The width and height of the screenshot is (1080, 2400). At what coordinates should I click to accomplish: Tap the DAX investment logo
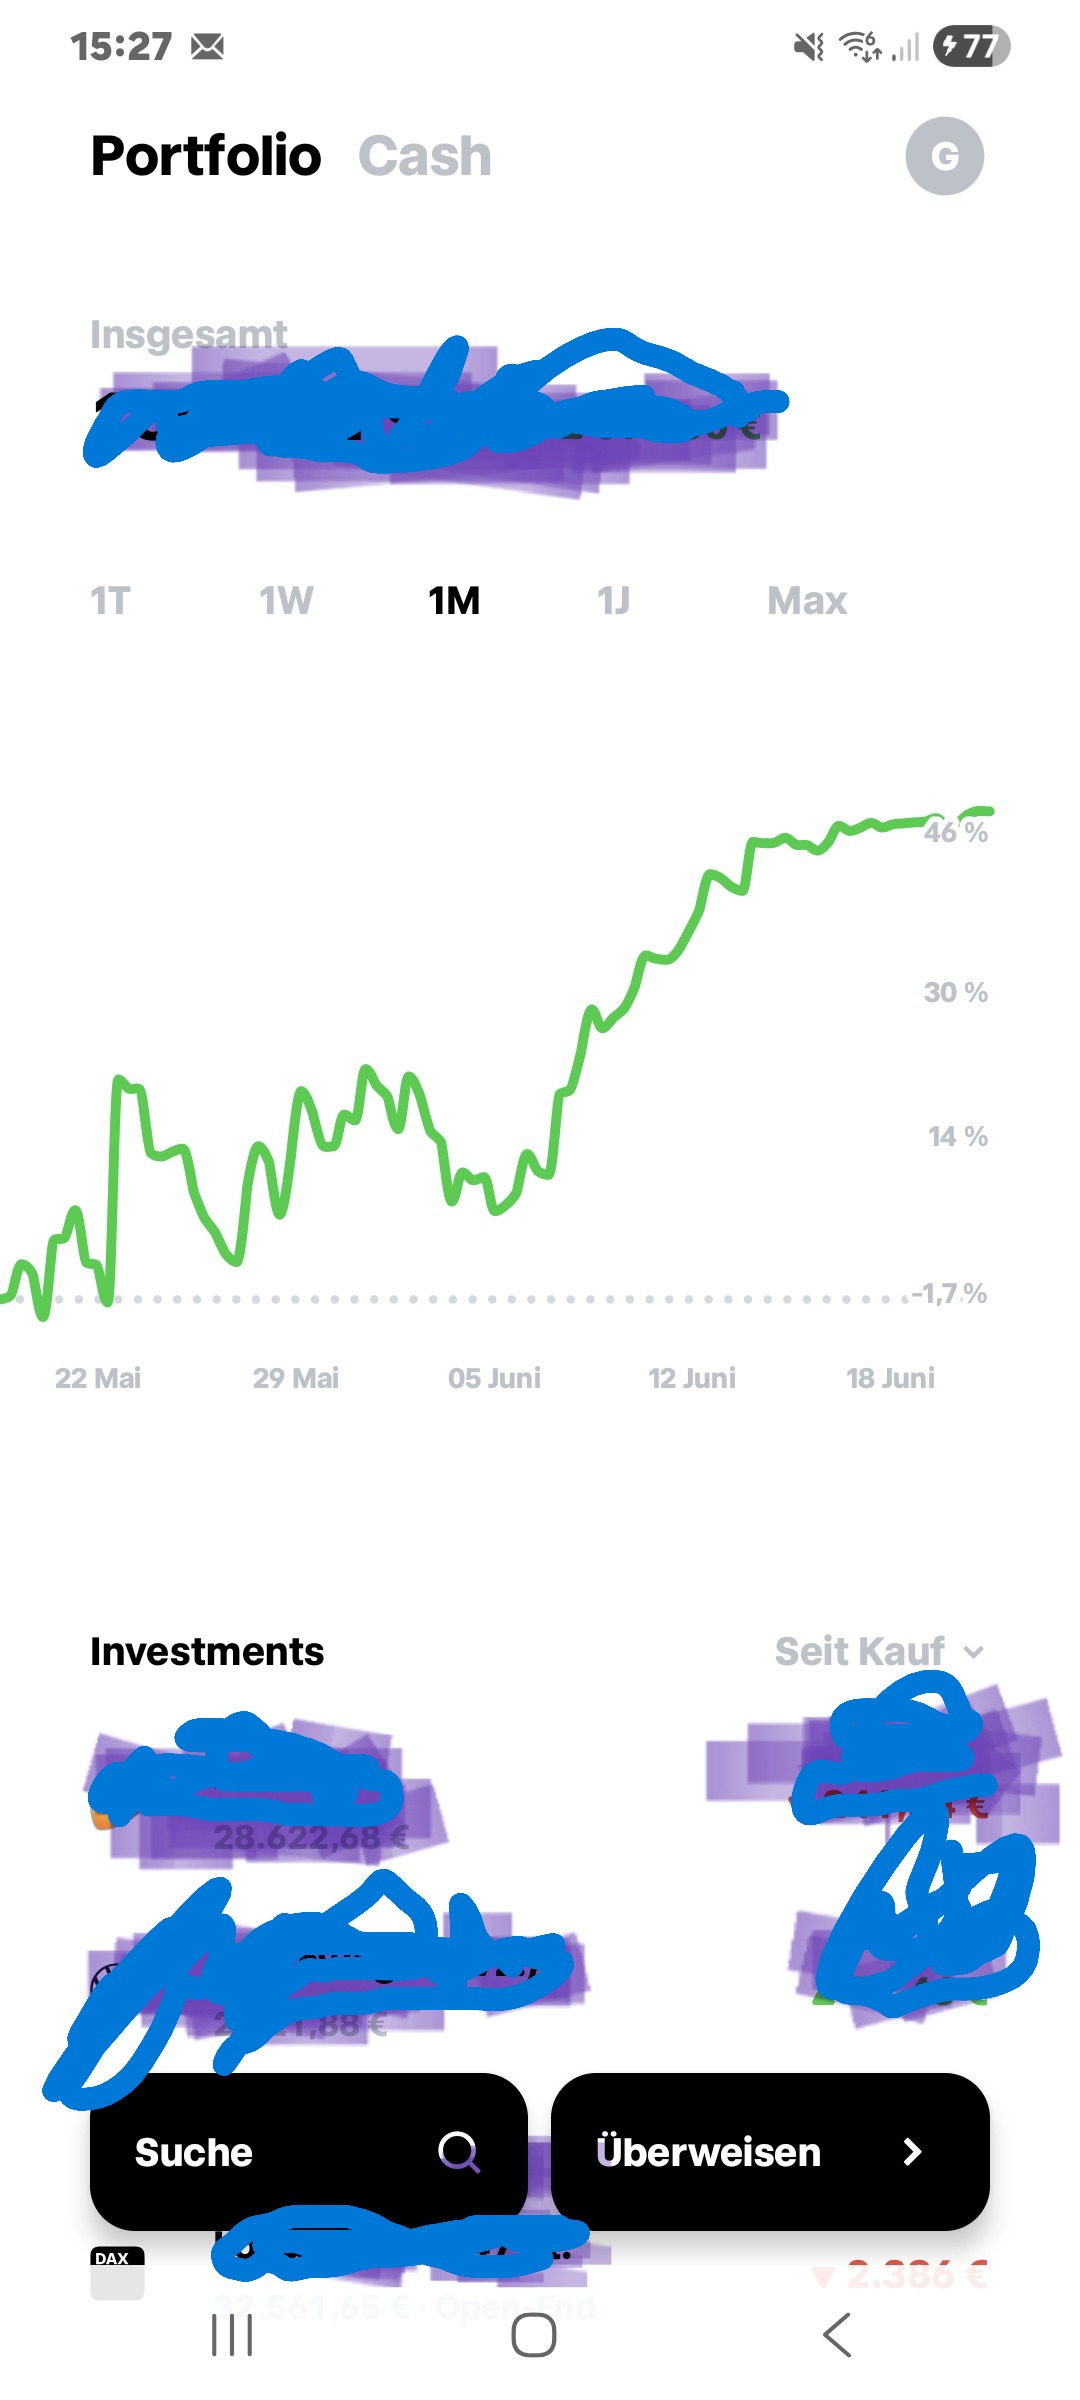(117, 2272)
